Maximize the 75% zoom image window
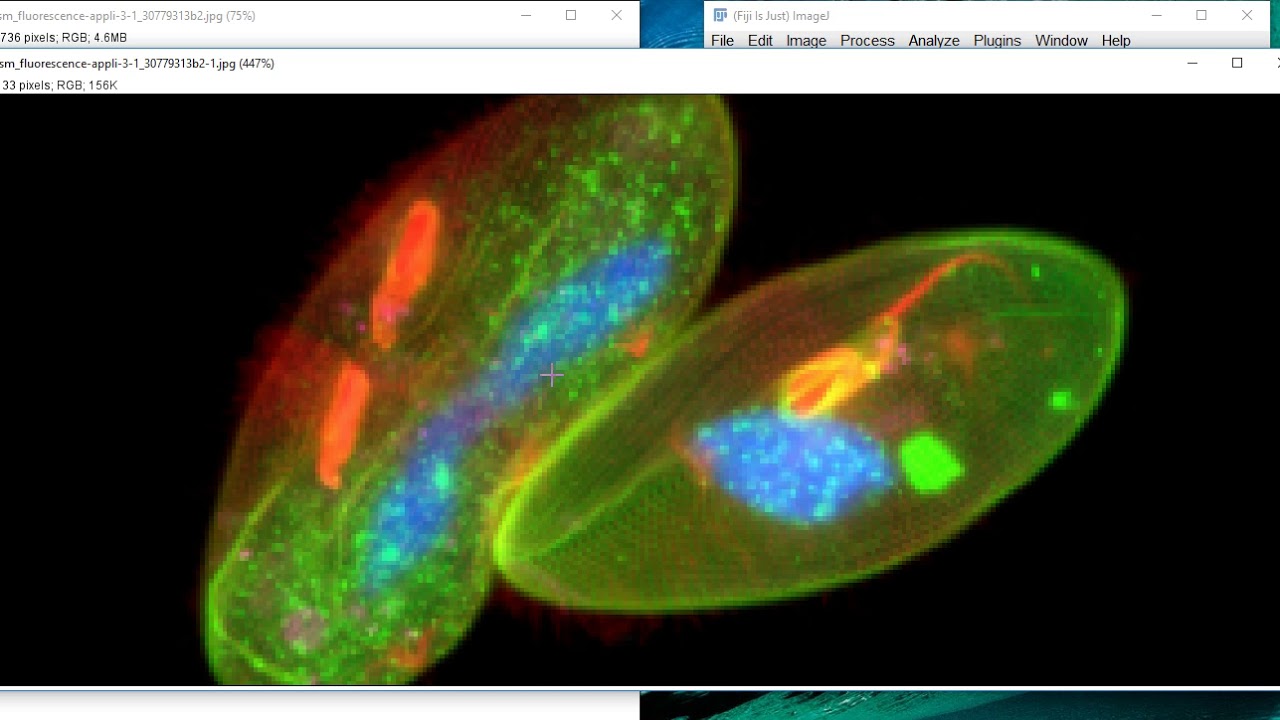 571,15
